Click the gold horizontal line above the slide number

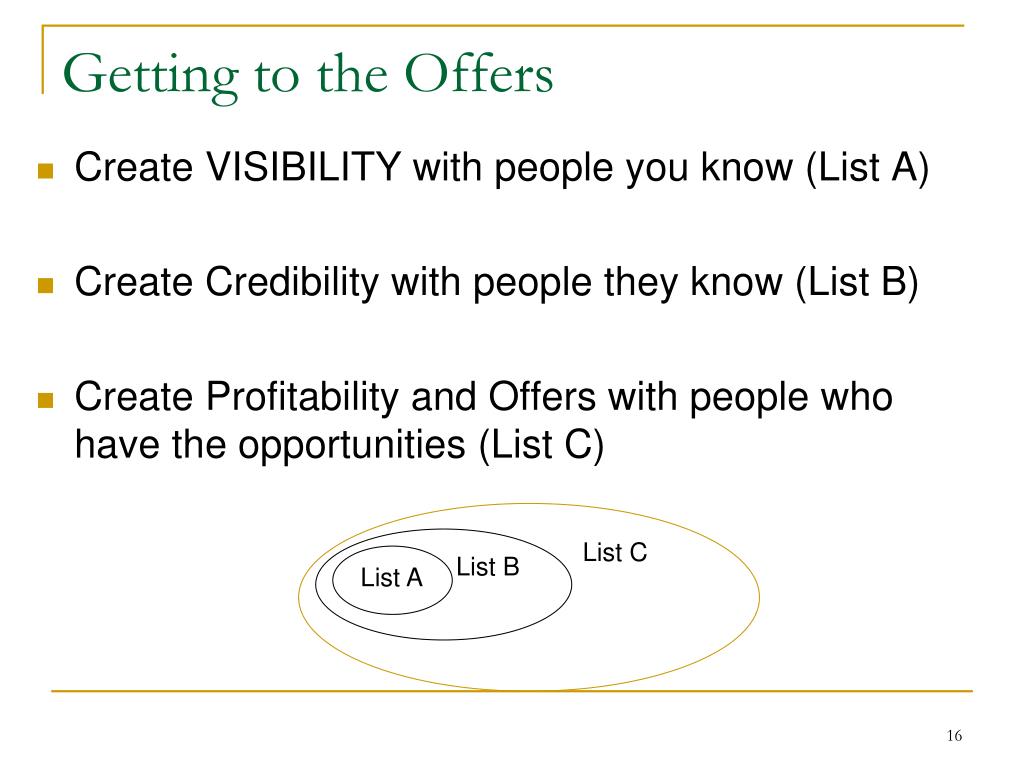512,690
